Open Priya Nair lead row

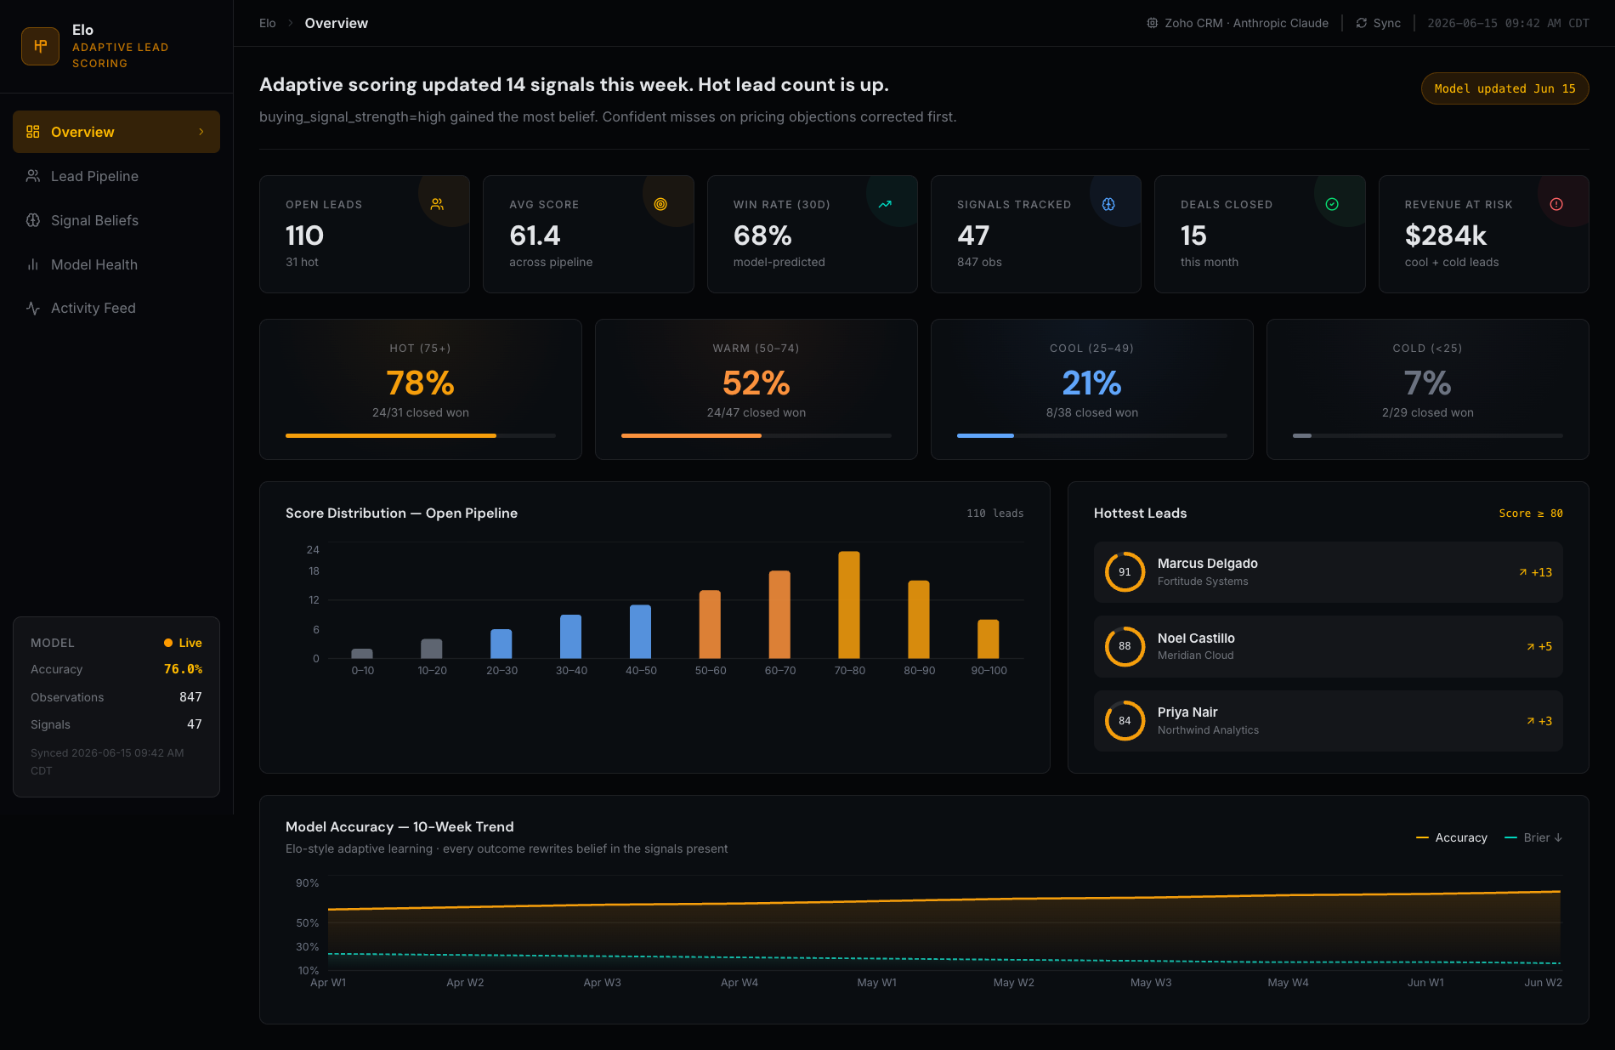click(x=1328, y=721)
